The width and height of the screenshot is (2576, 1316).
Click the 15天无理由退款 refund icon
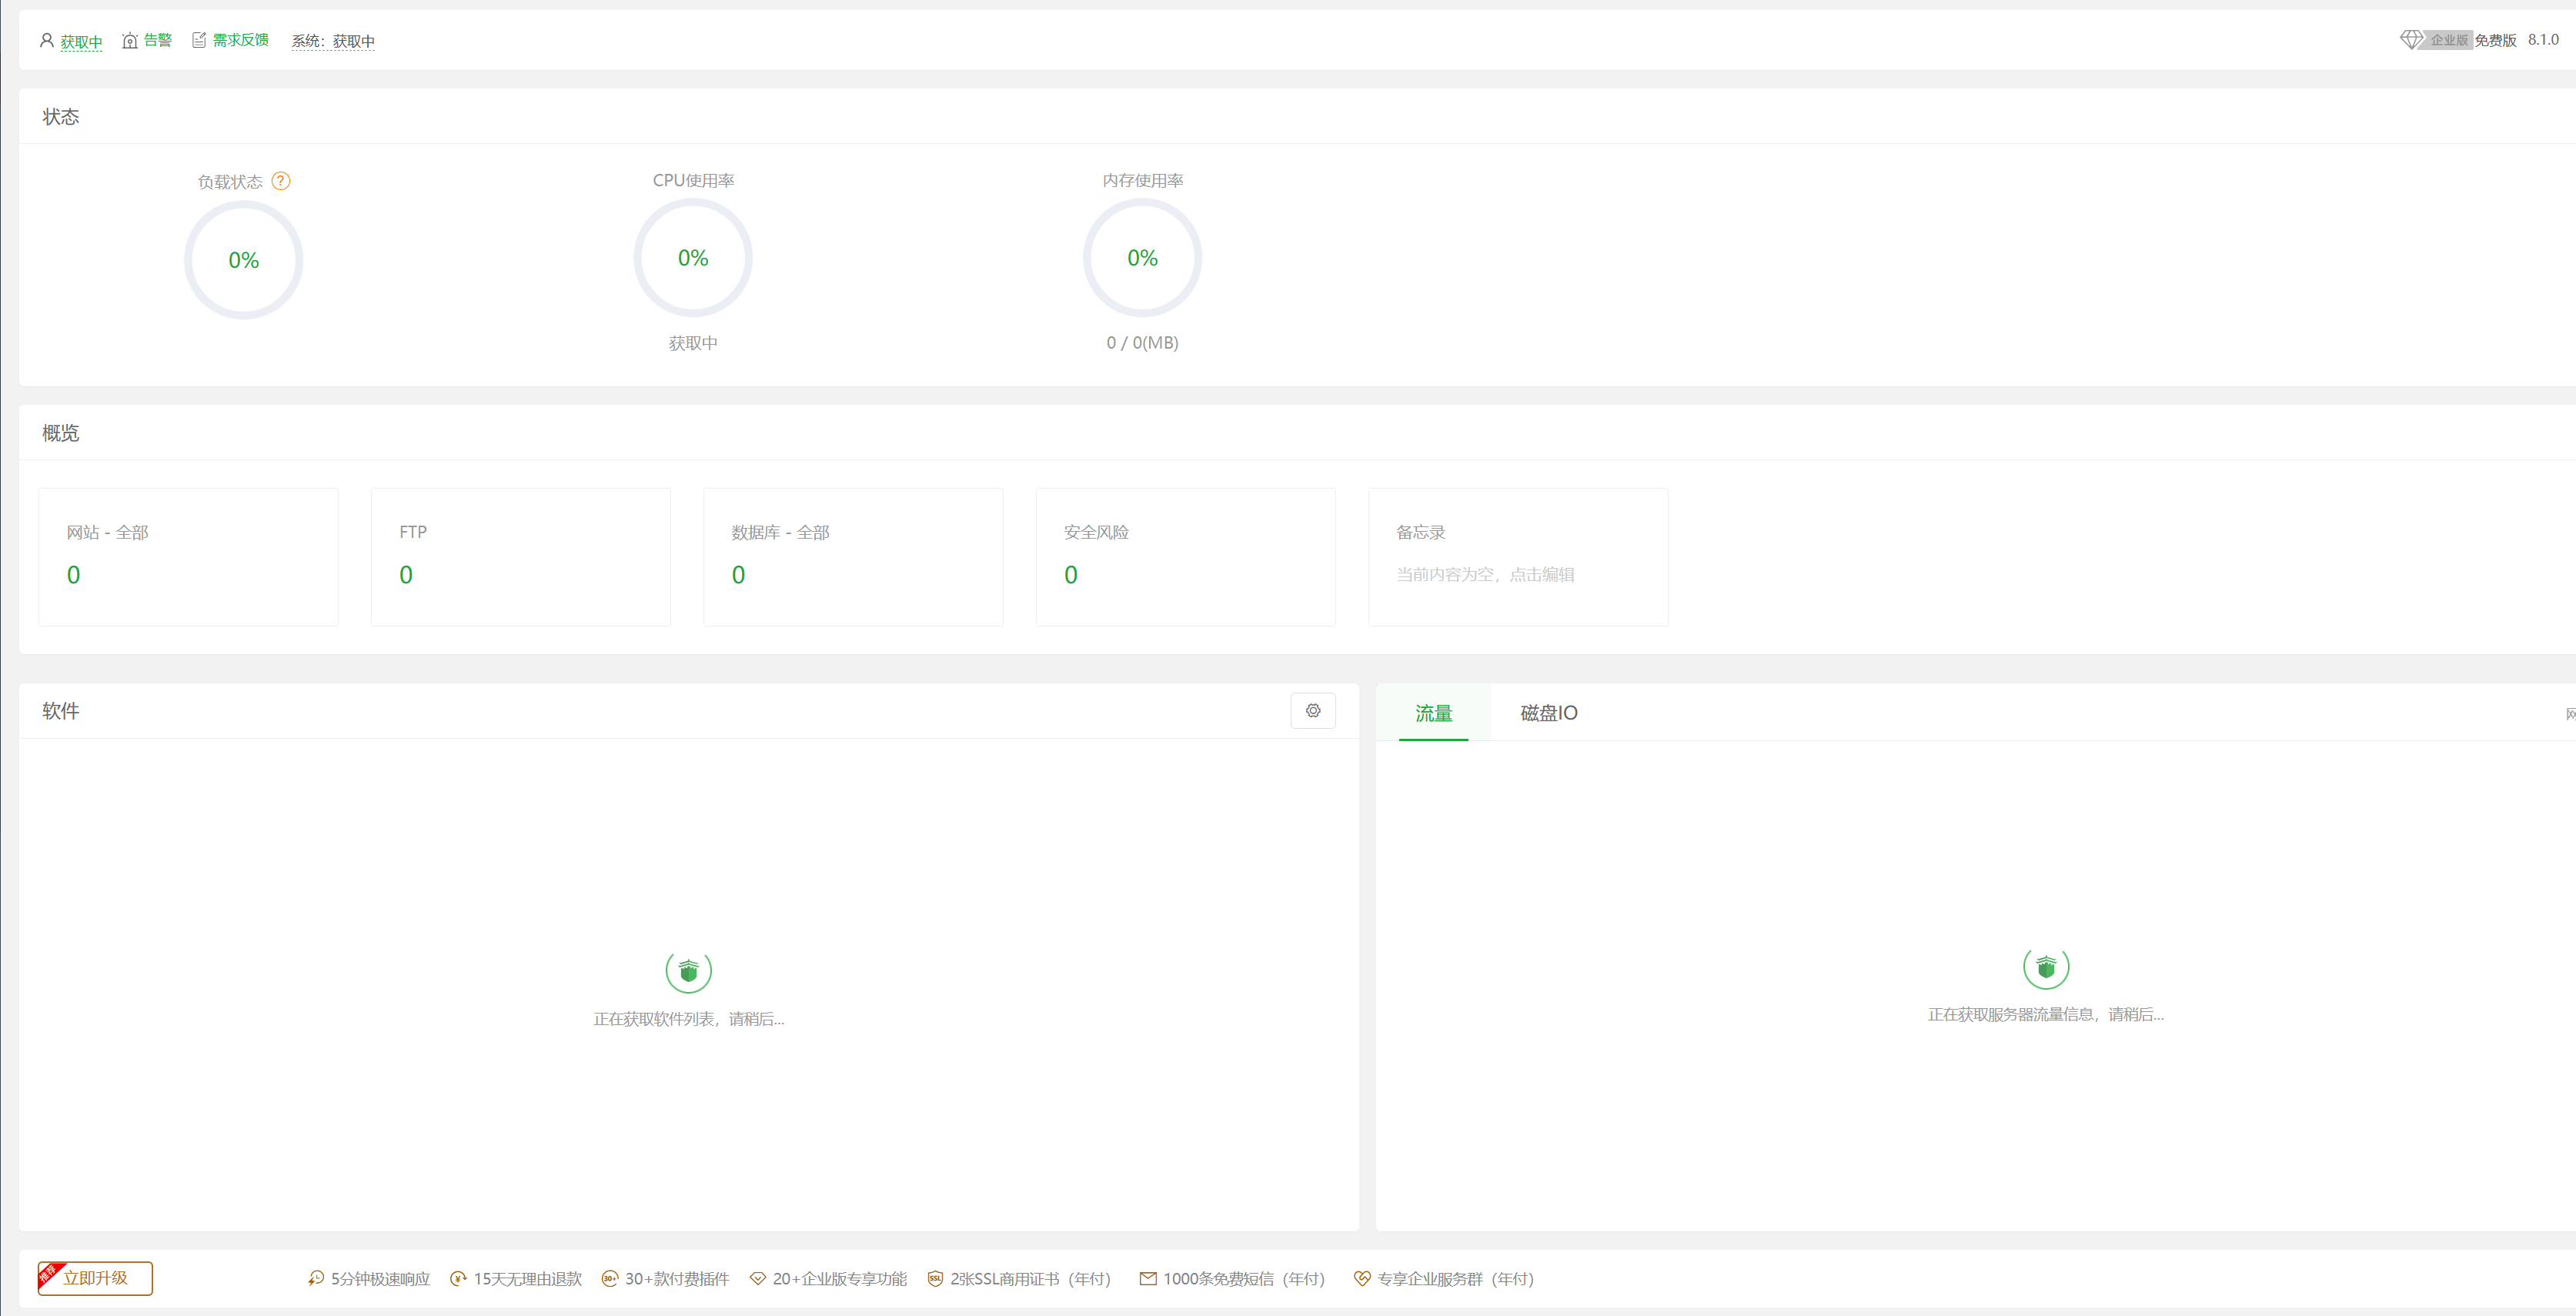tap(458, 1278)
